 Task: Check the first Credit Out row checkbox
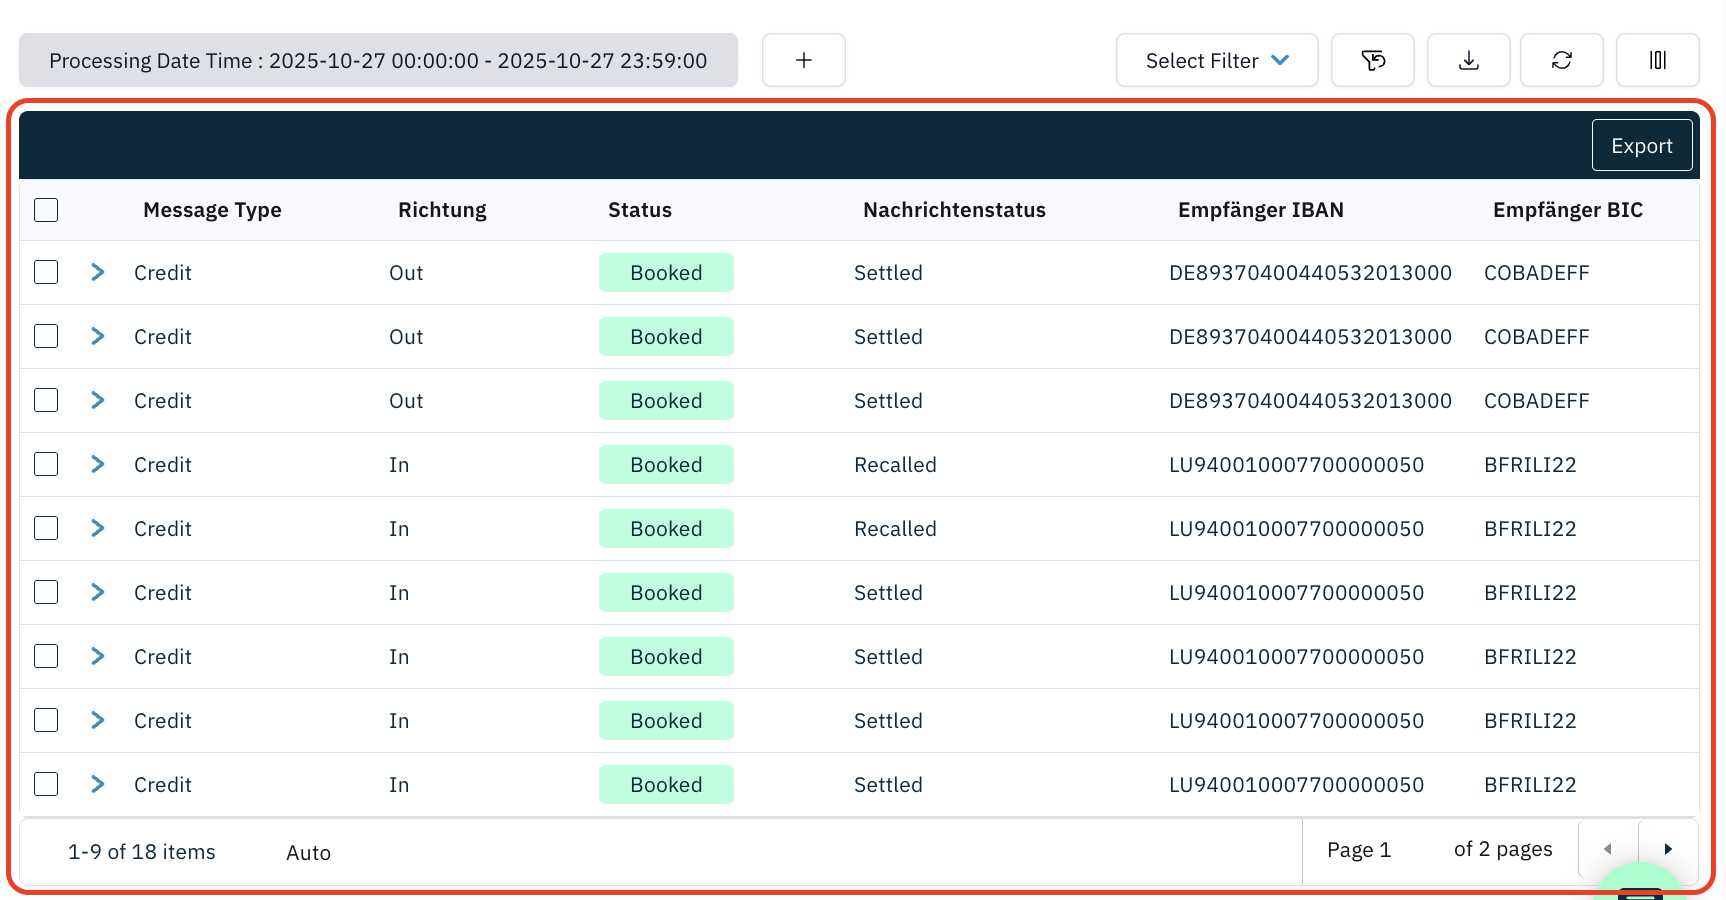[x=46, y=273]
